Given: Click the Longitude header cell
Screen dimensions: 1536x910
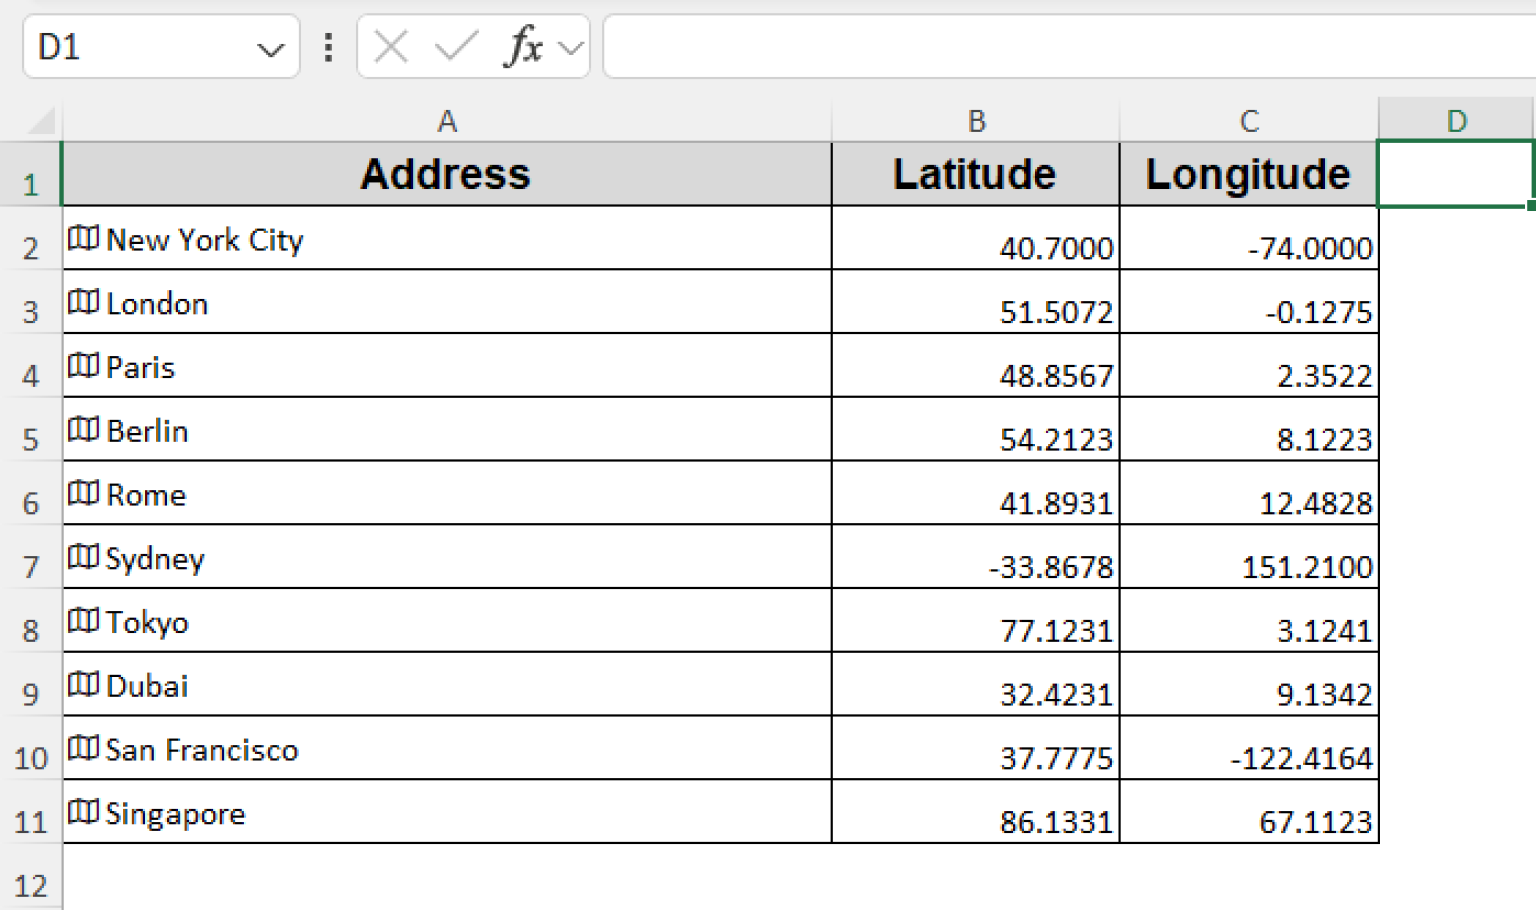Looking at the screenshot, I should click(x=1248, y=173).
